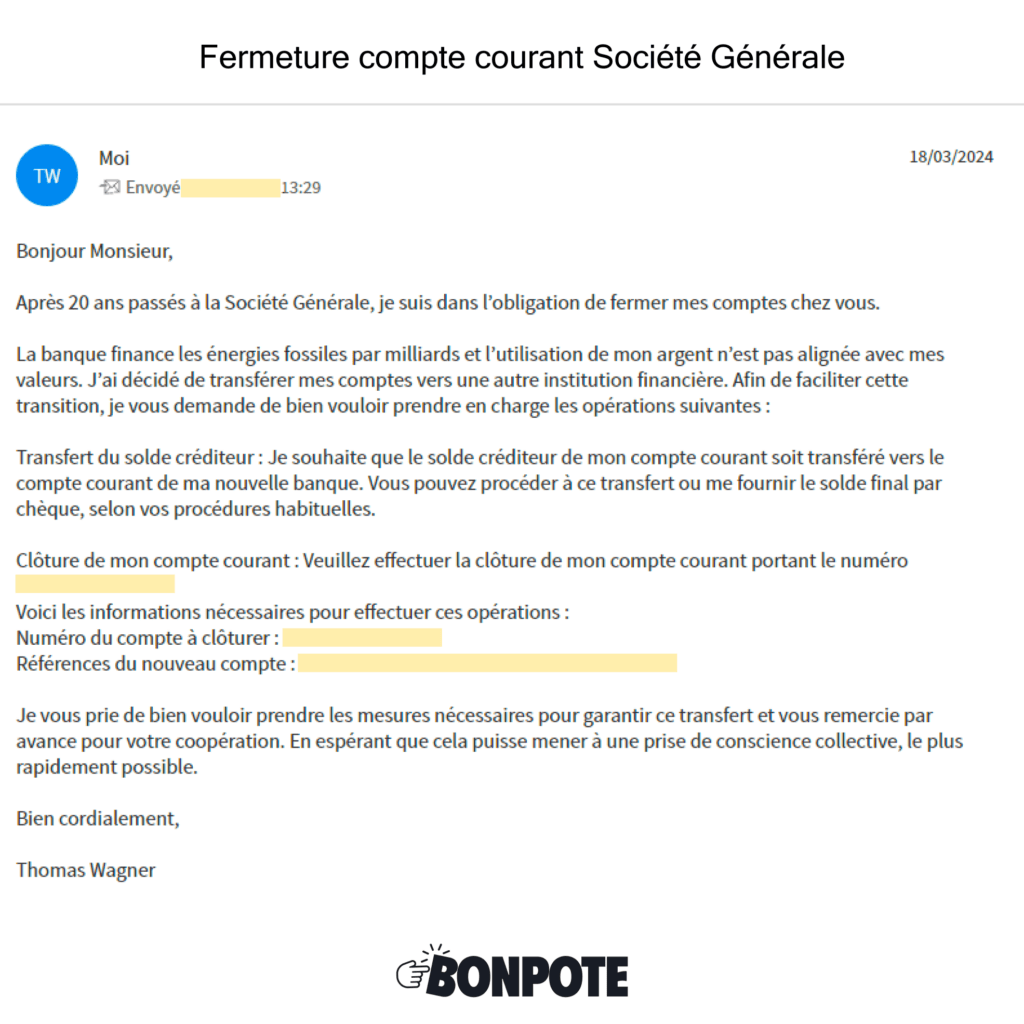Click the yellow redacted recipient field after Envoyé
1024x1024 pixels.
pos(231,187)
